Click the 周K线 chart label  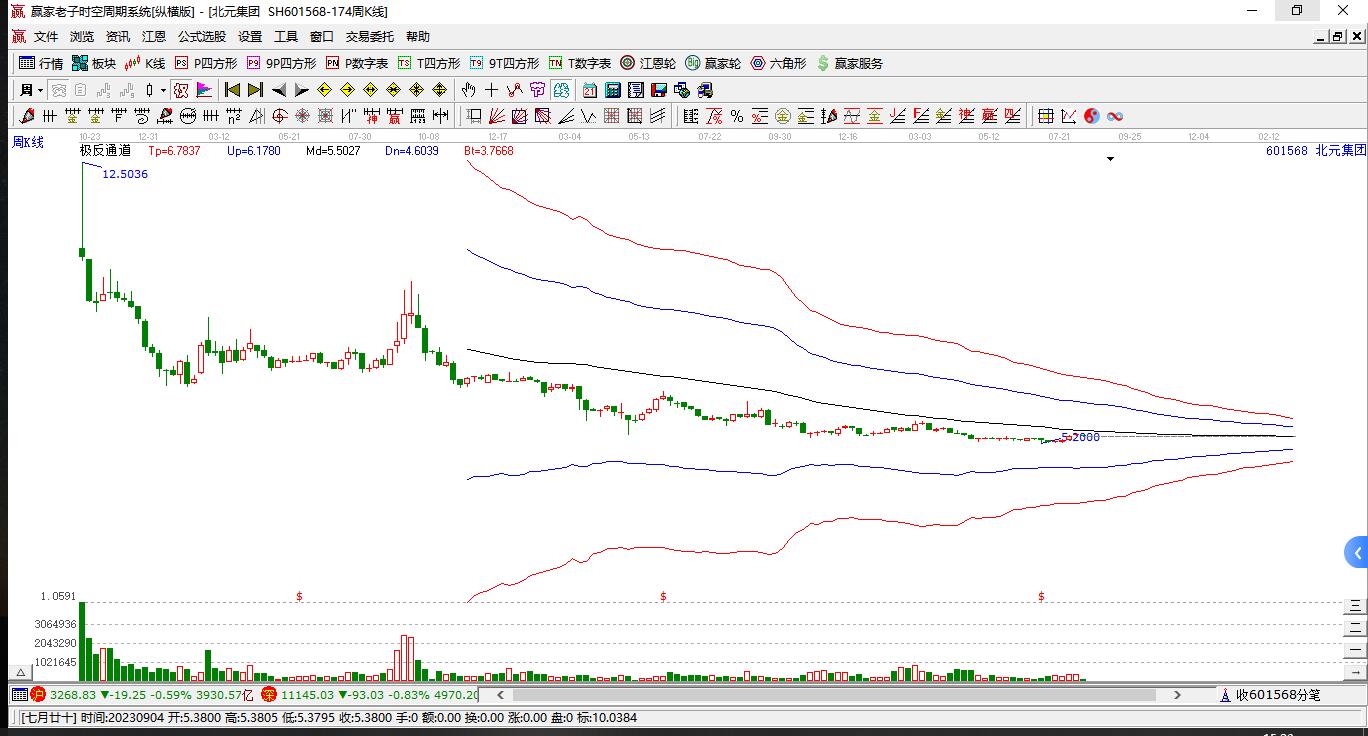pos(28,142)
